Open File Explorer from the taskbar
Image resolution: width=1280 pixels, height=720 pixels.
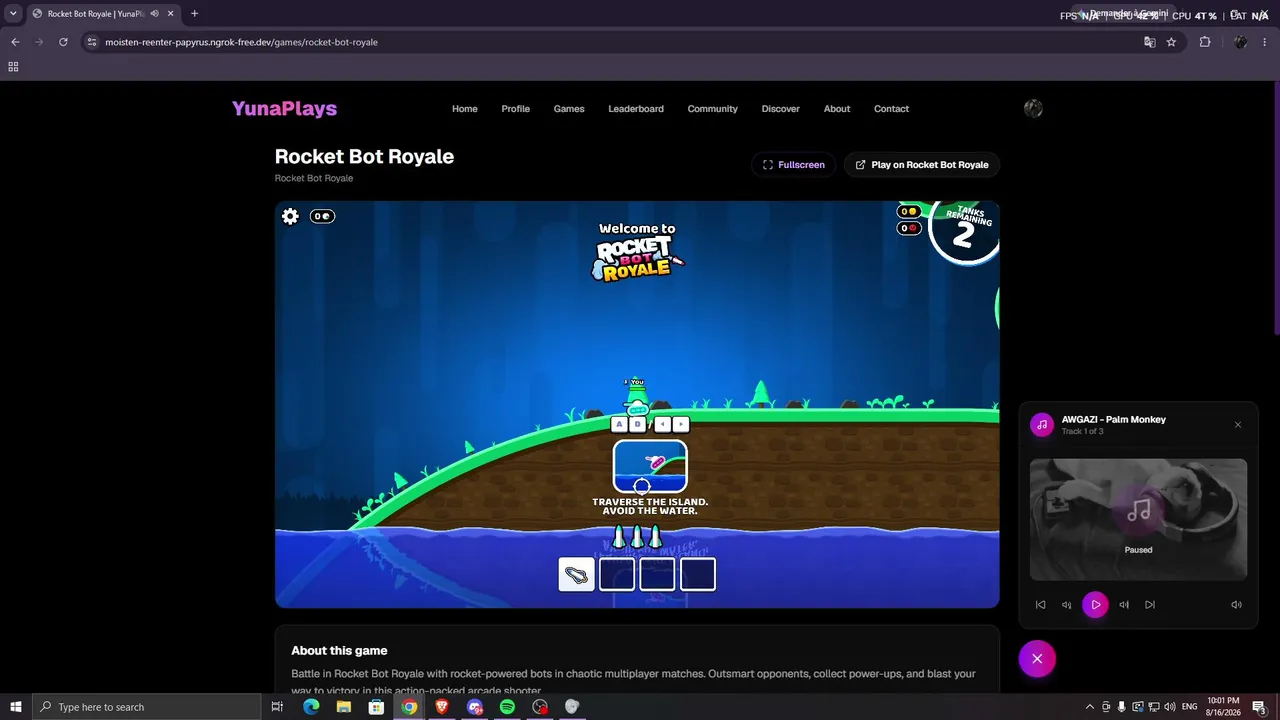click(x=344, y=707)
